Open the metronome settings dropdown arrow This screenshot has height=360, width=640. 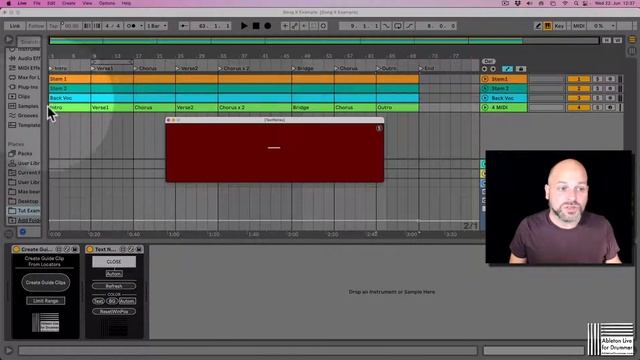142,26
